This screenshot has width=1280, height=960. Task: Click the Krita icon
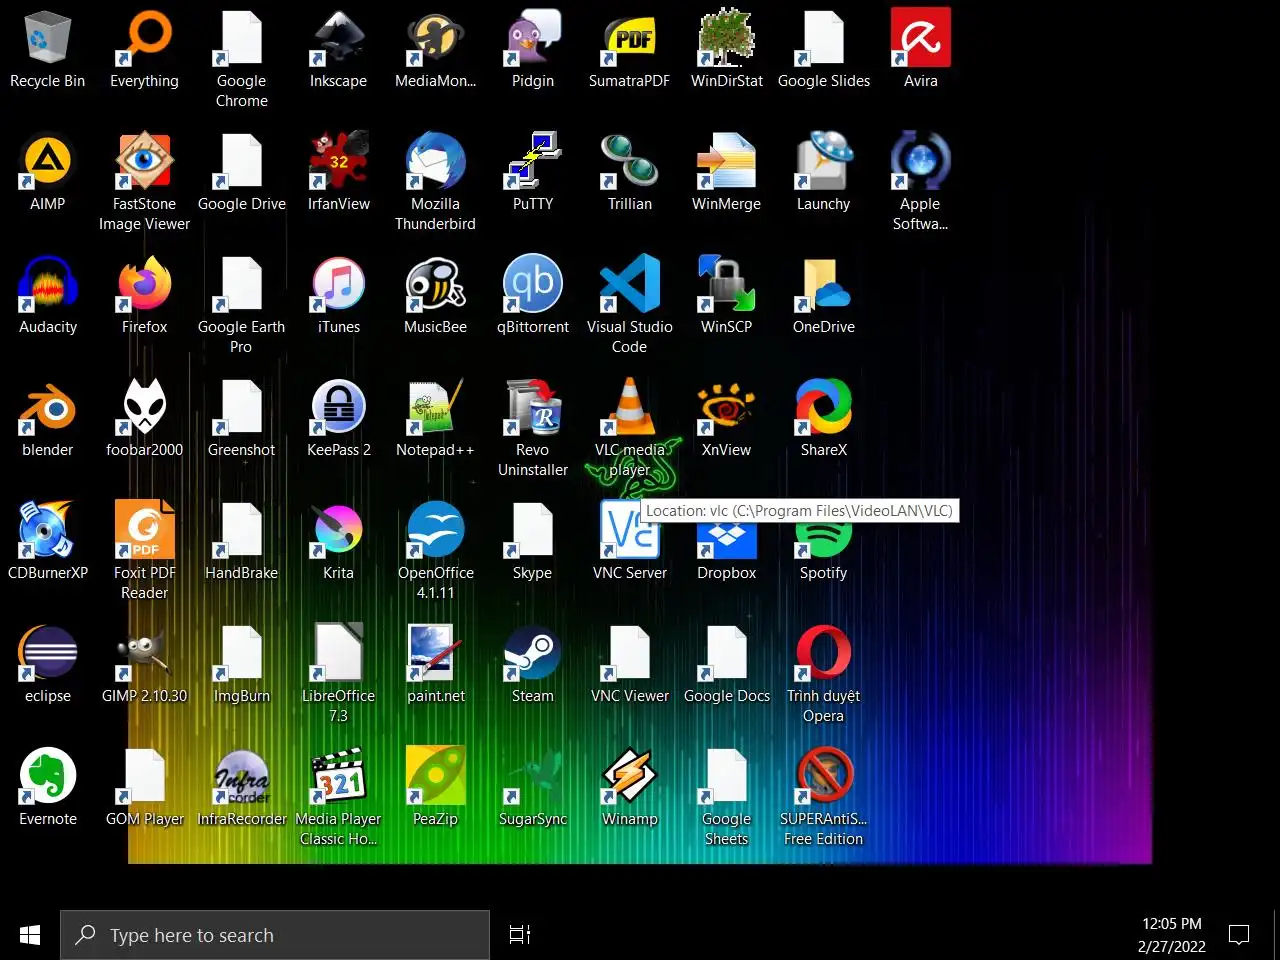coord(338,530)
